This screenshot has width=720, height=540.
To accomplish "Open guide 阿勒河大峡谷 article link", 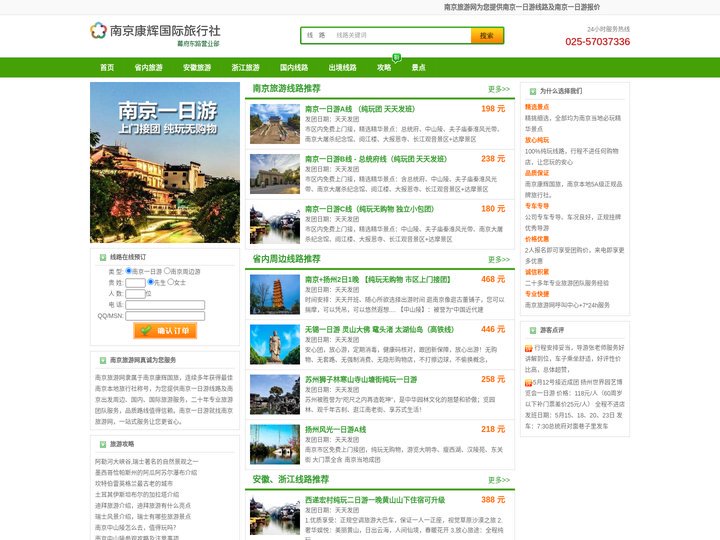I will coord(146,461).
